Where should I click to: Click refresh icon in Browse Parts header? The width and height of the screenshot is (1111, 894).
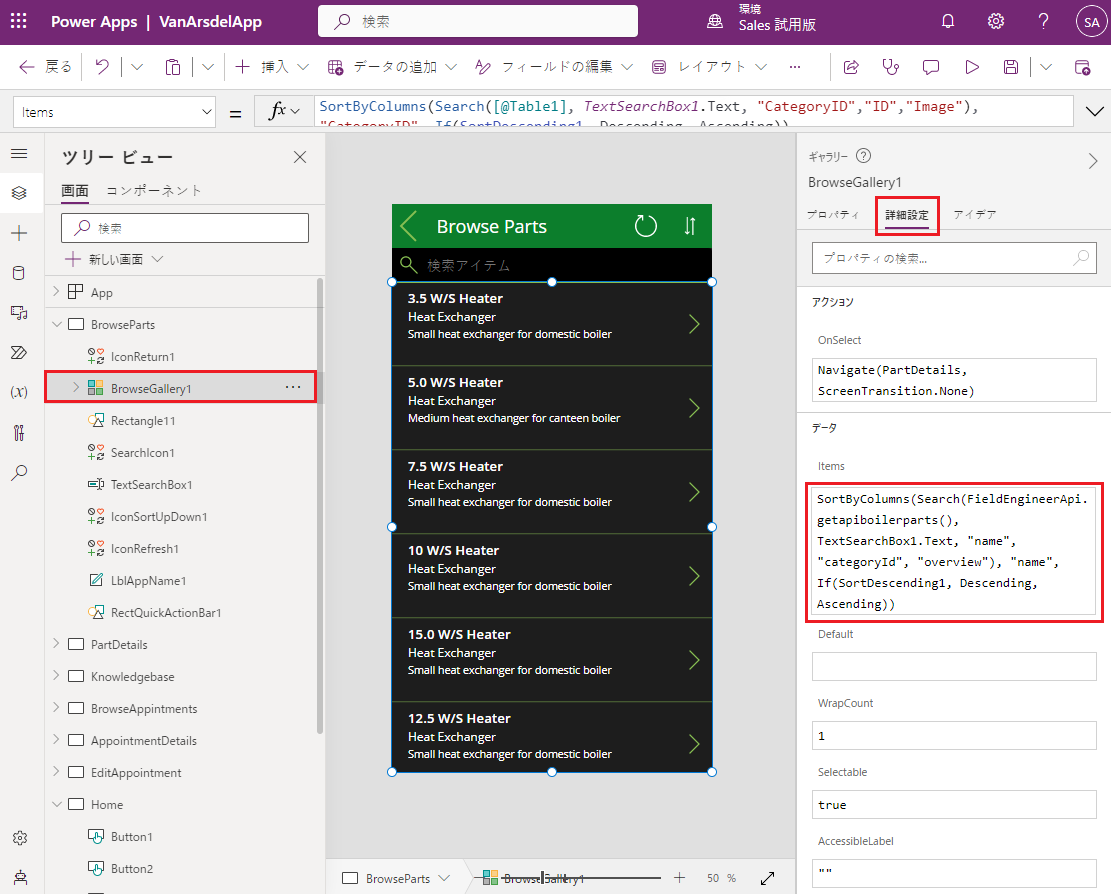(645, 226)
